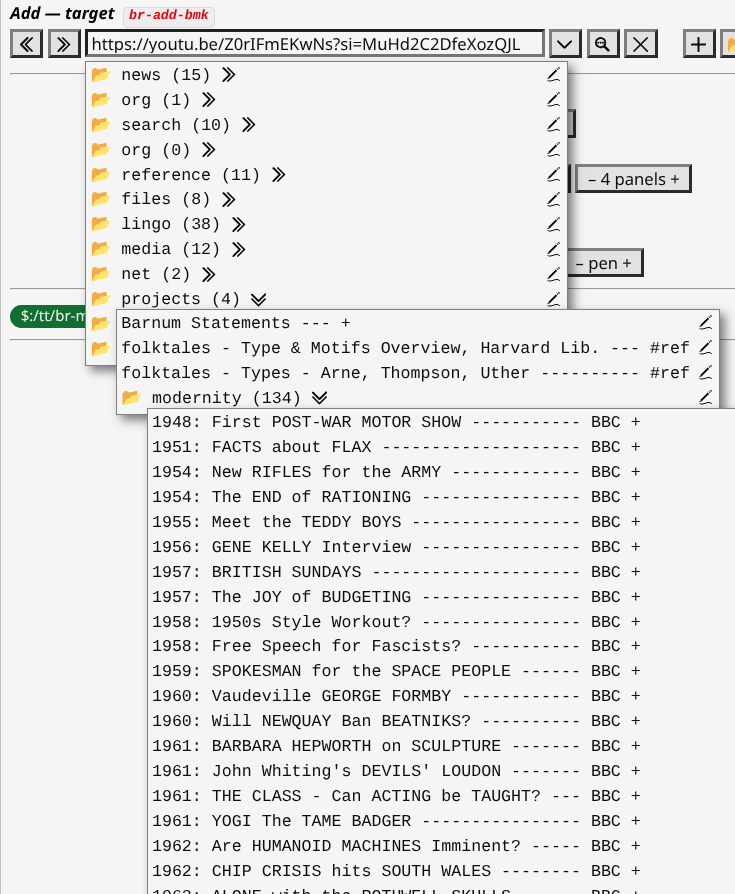Expand the media (12) folder

[x=238, y=249]
